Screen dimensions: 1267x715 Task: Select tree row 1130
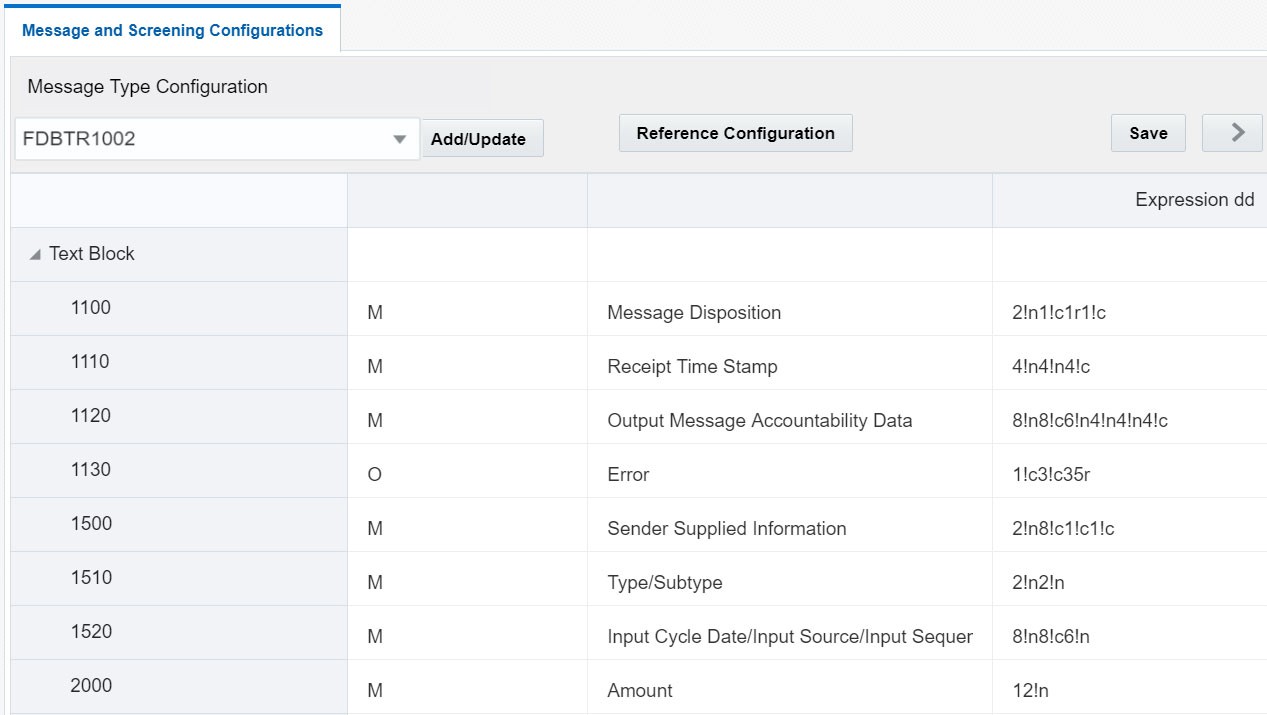click(90, 470)
